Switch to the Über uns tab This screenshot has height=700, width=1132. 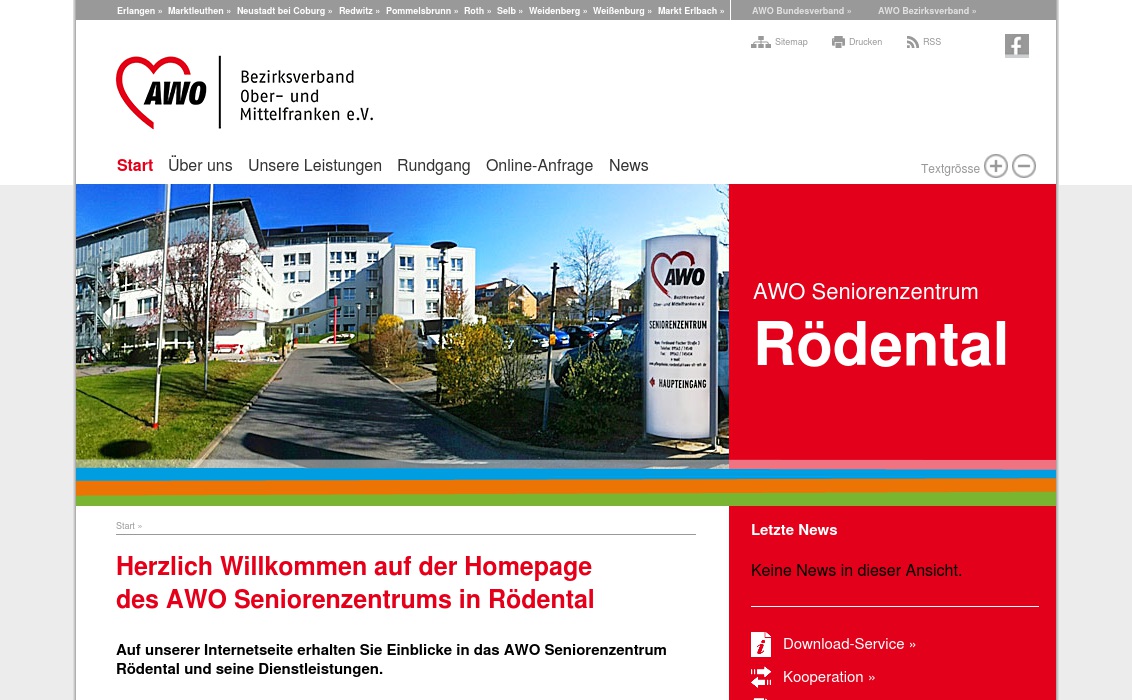coord(200,166)
